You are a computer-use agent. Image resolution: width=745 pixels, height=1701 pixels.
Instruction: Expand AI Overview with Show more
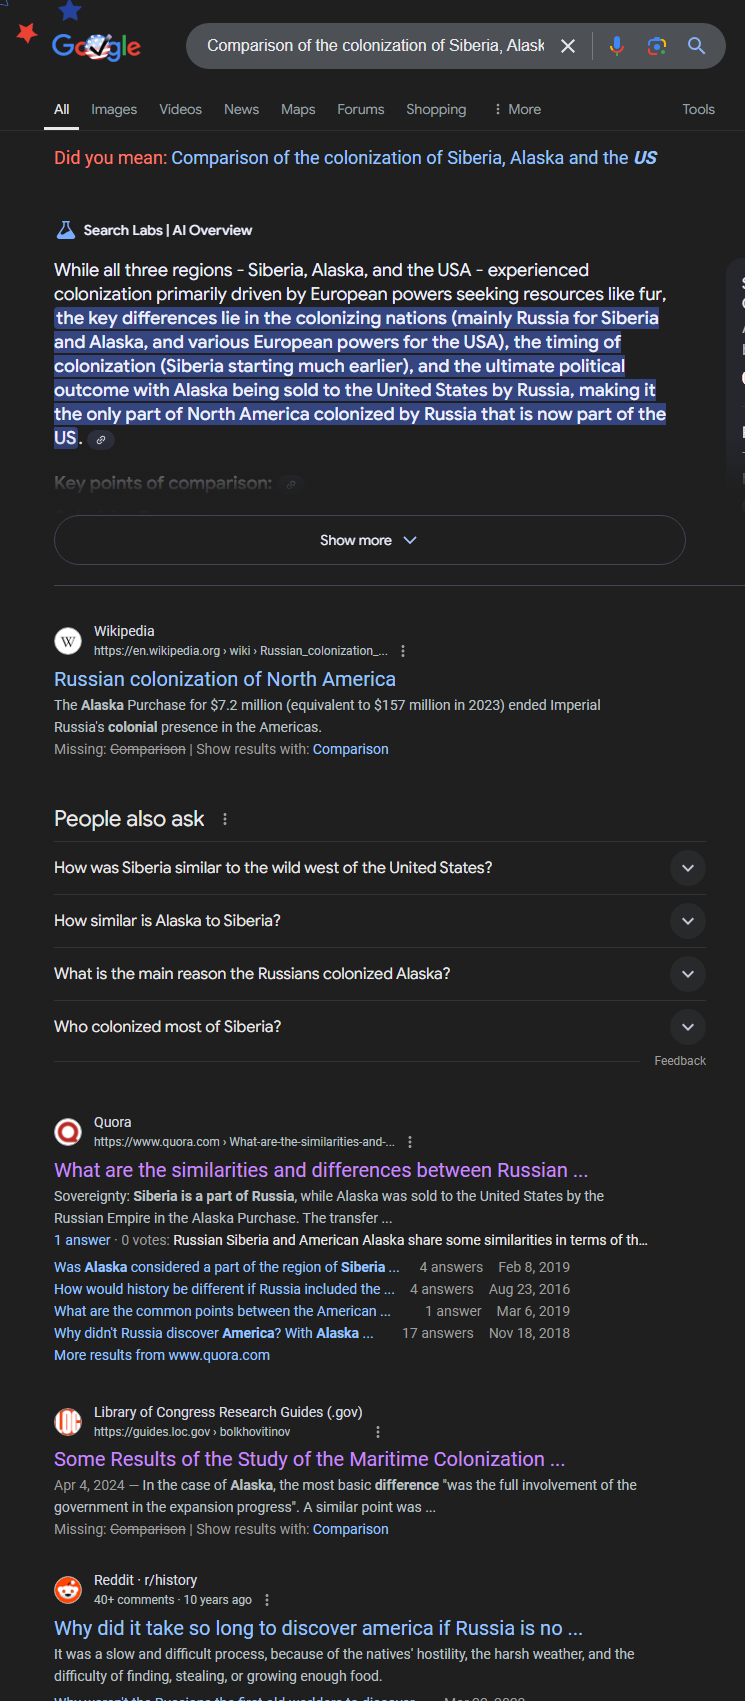[369, 540]
